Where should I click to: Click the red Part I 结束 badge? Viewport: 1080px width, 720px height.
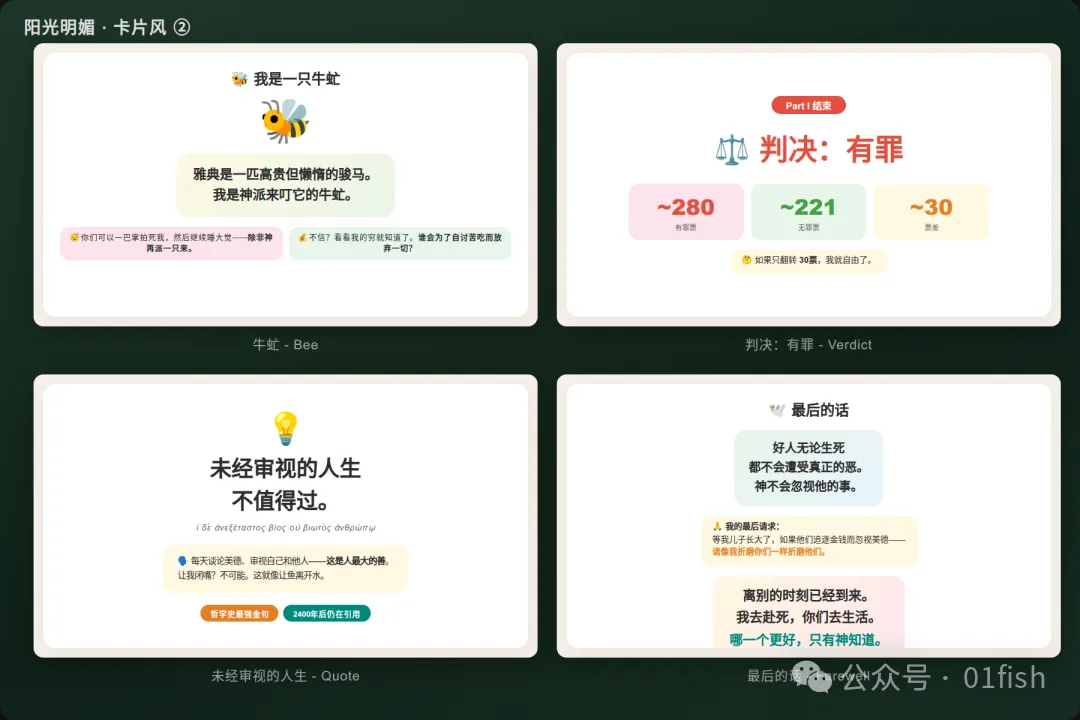tap(808, 106)
